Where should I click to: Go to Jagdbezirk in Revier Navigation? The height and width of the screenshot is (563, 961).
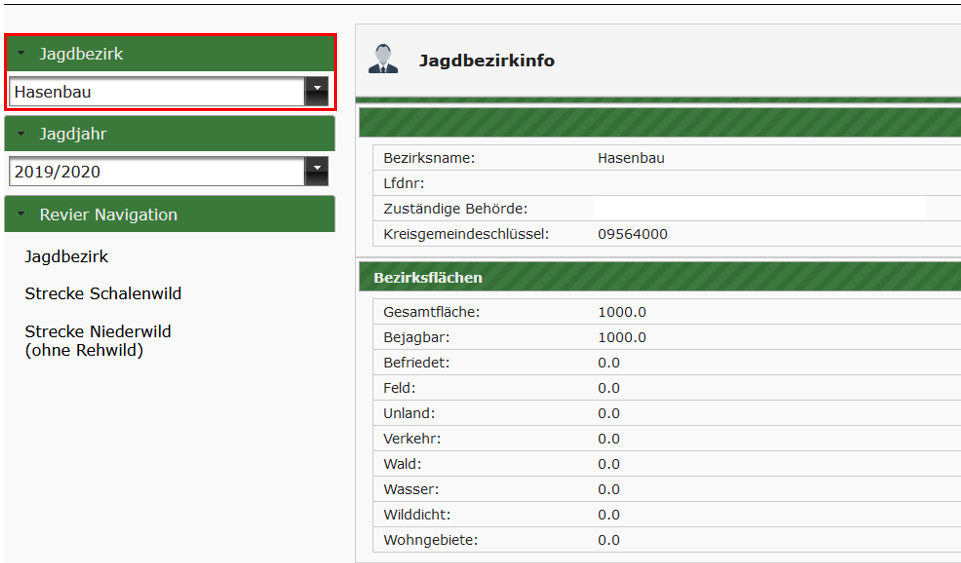point(66,257)
